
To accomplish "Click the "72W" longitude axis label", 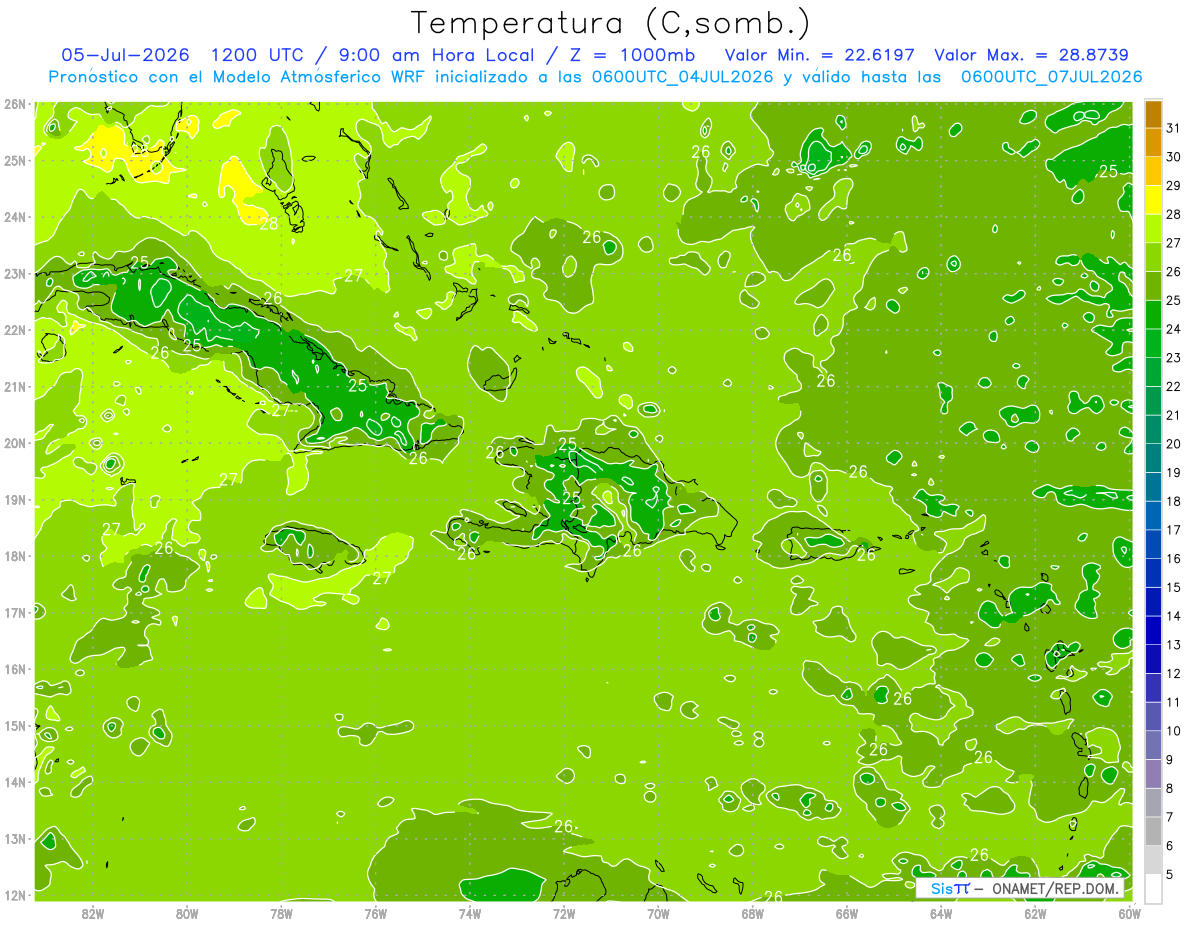I will pos(564,913).
